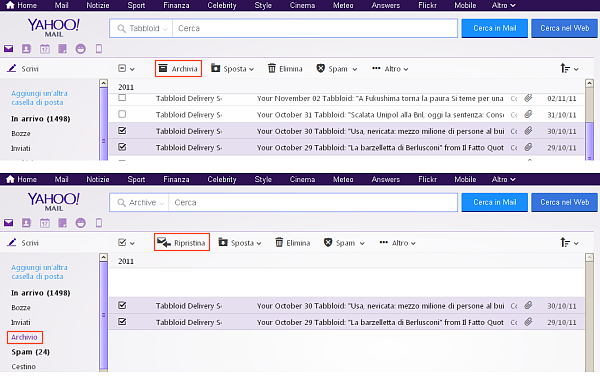Screen dimensions: 600x376
Task: Open calendar icon in the Tabbloid view
Action: [x=45, y=49]
